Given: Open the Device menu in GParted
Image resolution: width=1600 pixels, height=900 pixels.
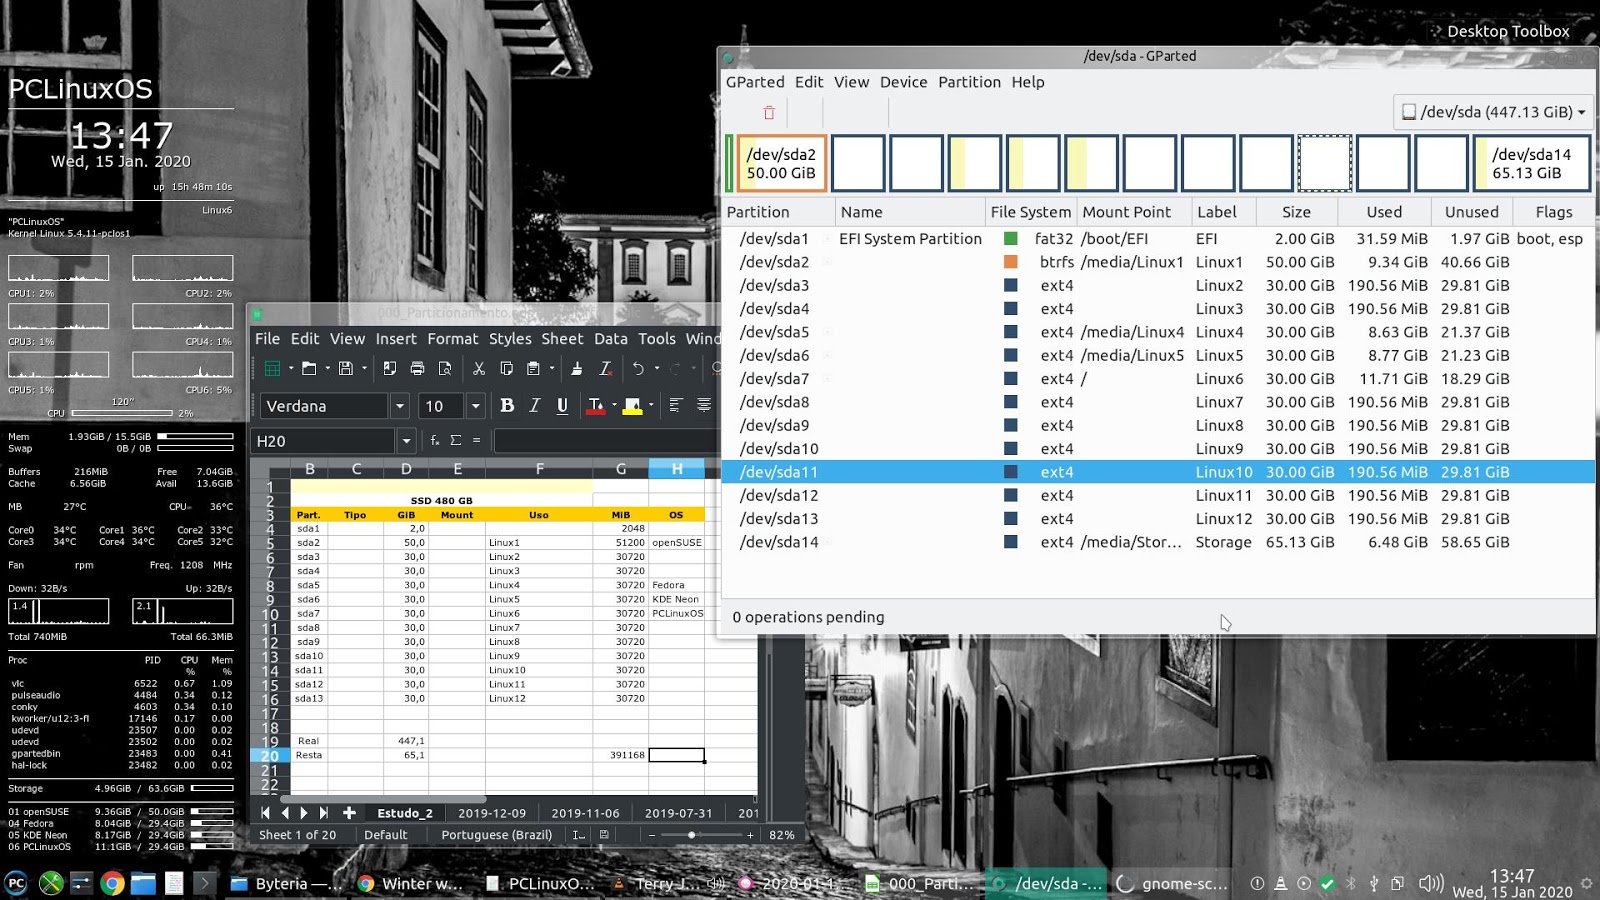Looking at the screenshot, I should click(903, 82).
